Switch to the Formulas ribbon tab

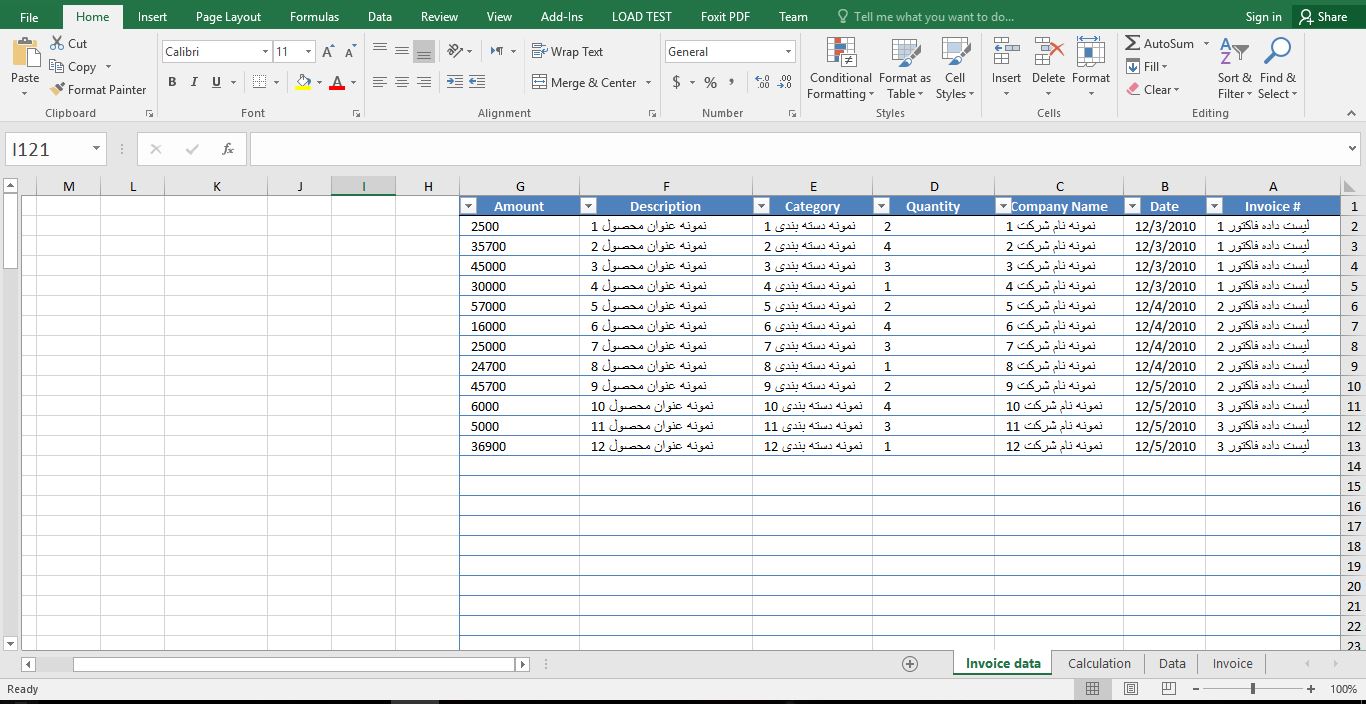pos(314,17)
